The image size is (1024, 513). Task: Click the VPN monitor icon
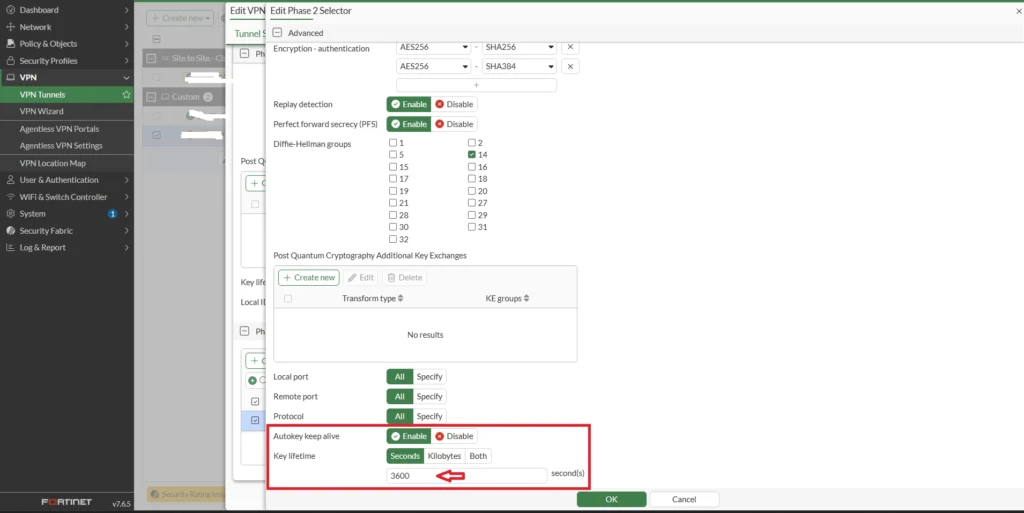point(10,77)
